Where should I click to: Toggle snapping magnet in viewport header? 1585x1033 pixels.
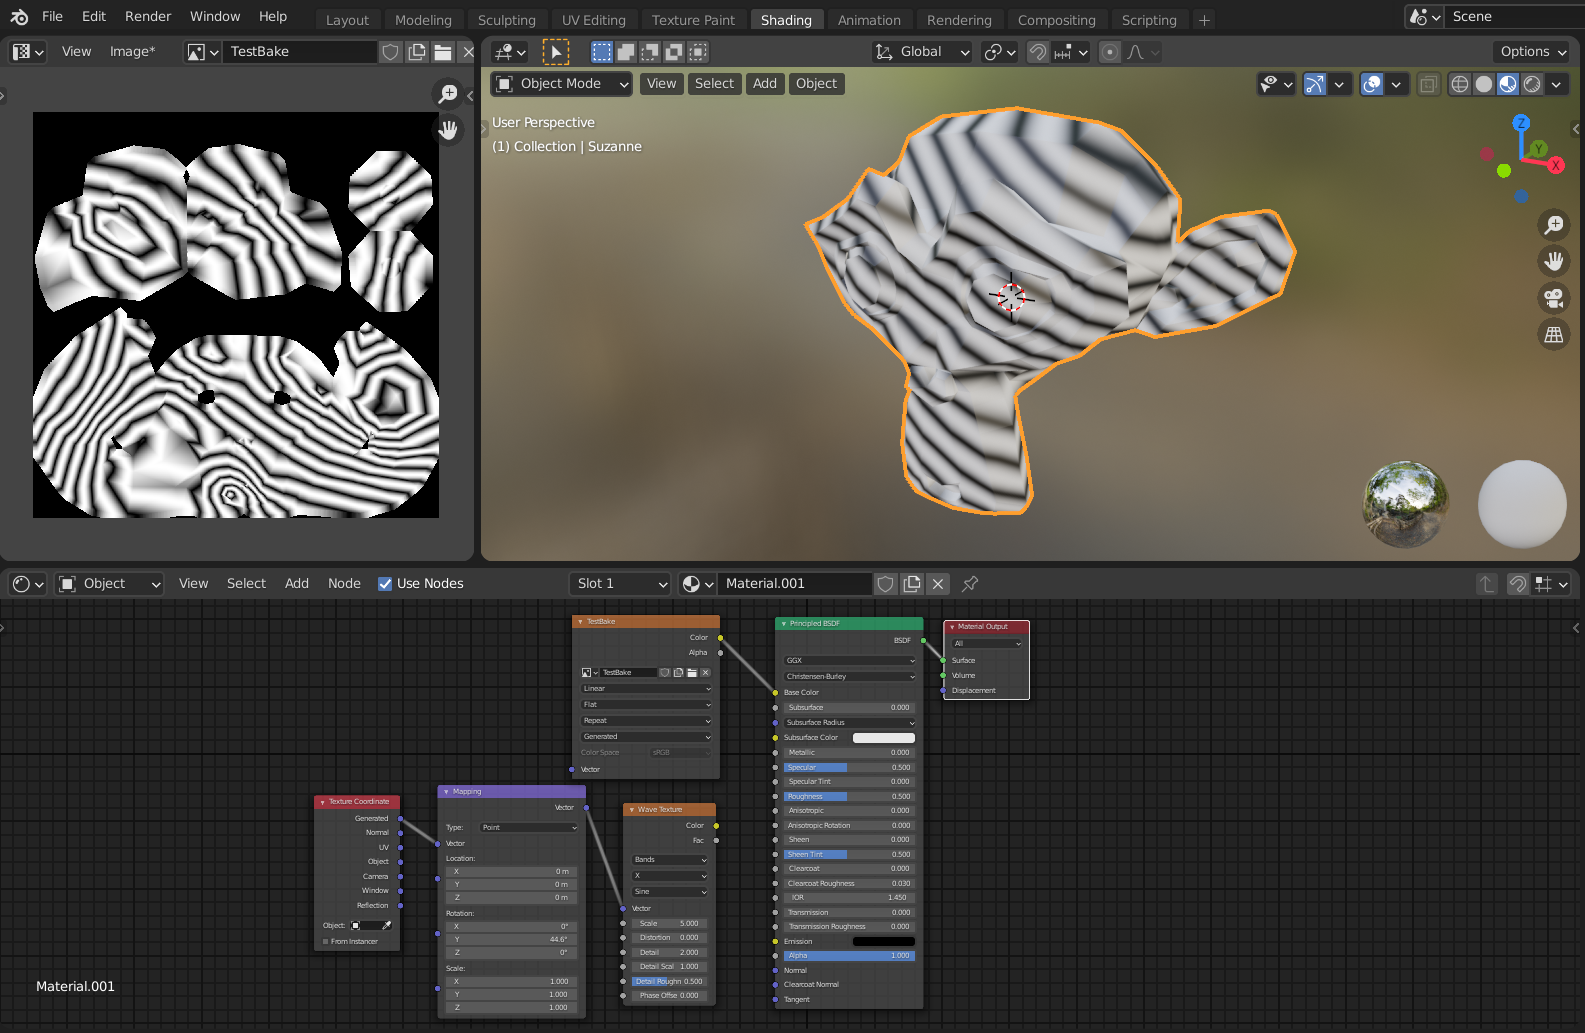[x=1038, y=52]
